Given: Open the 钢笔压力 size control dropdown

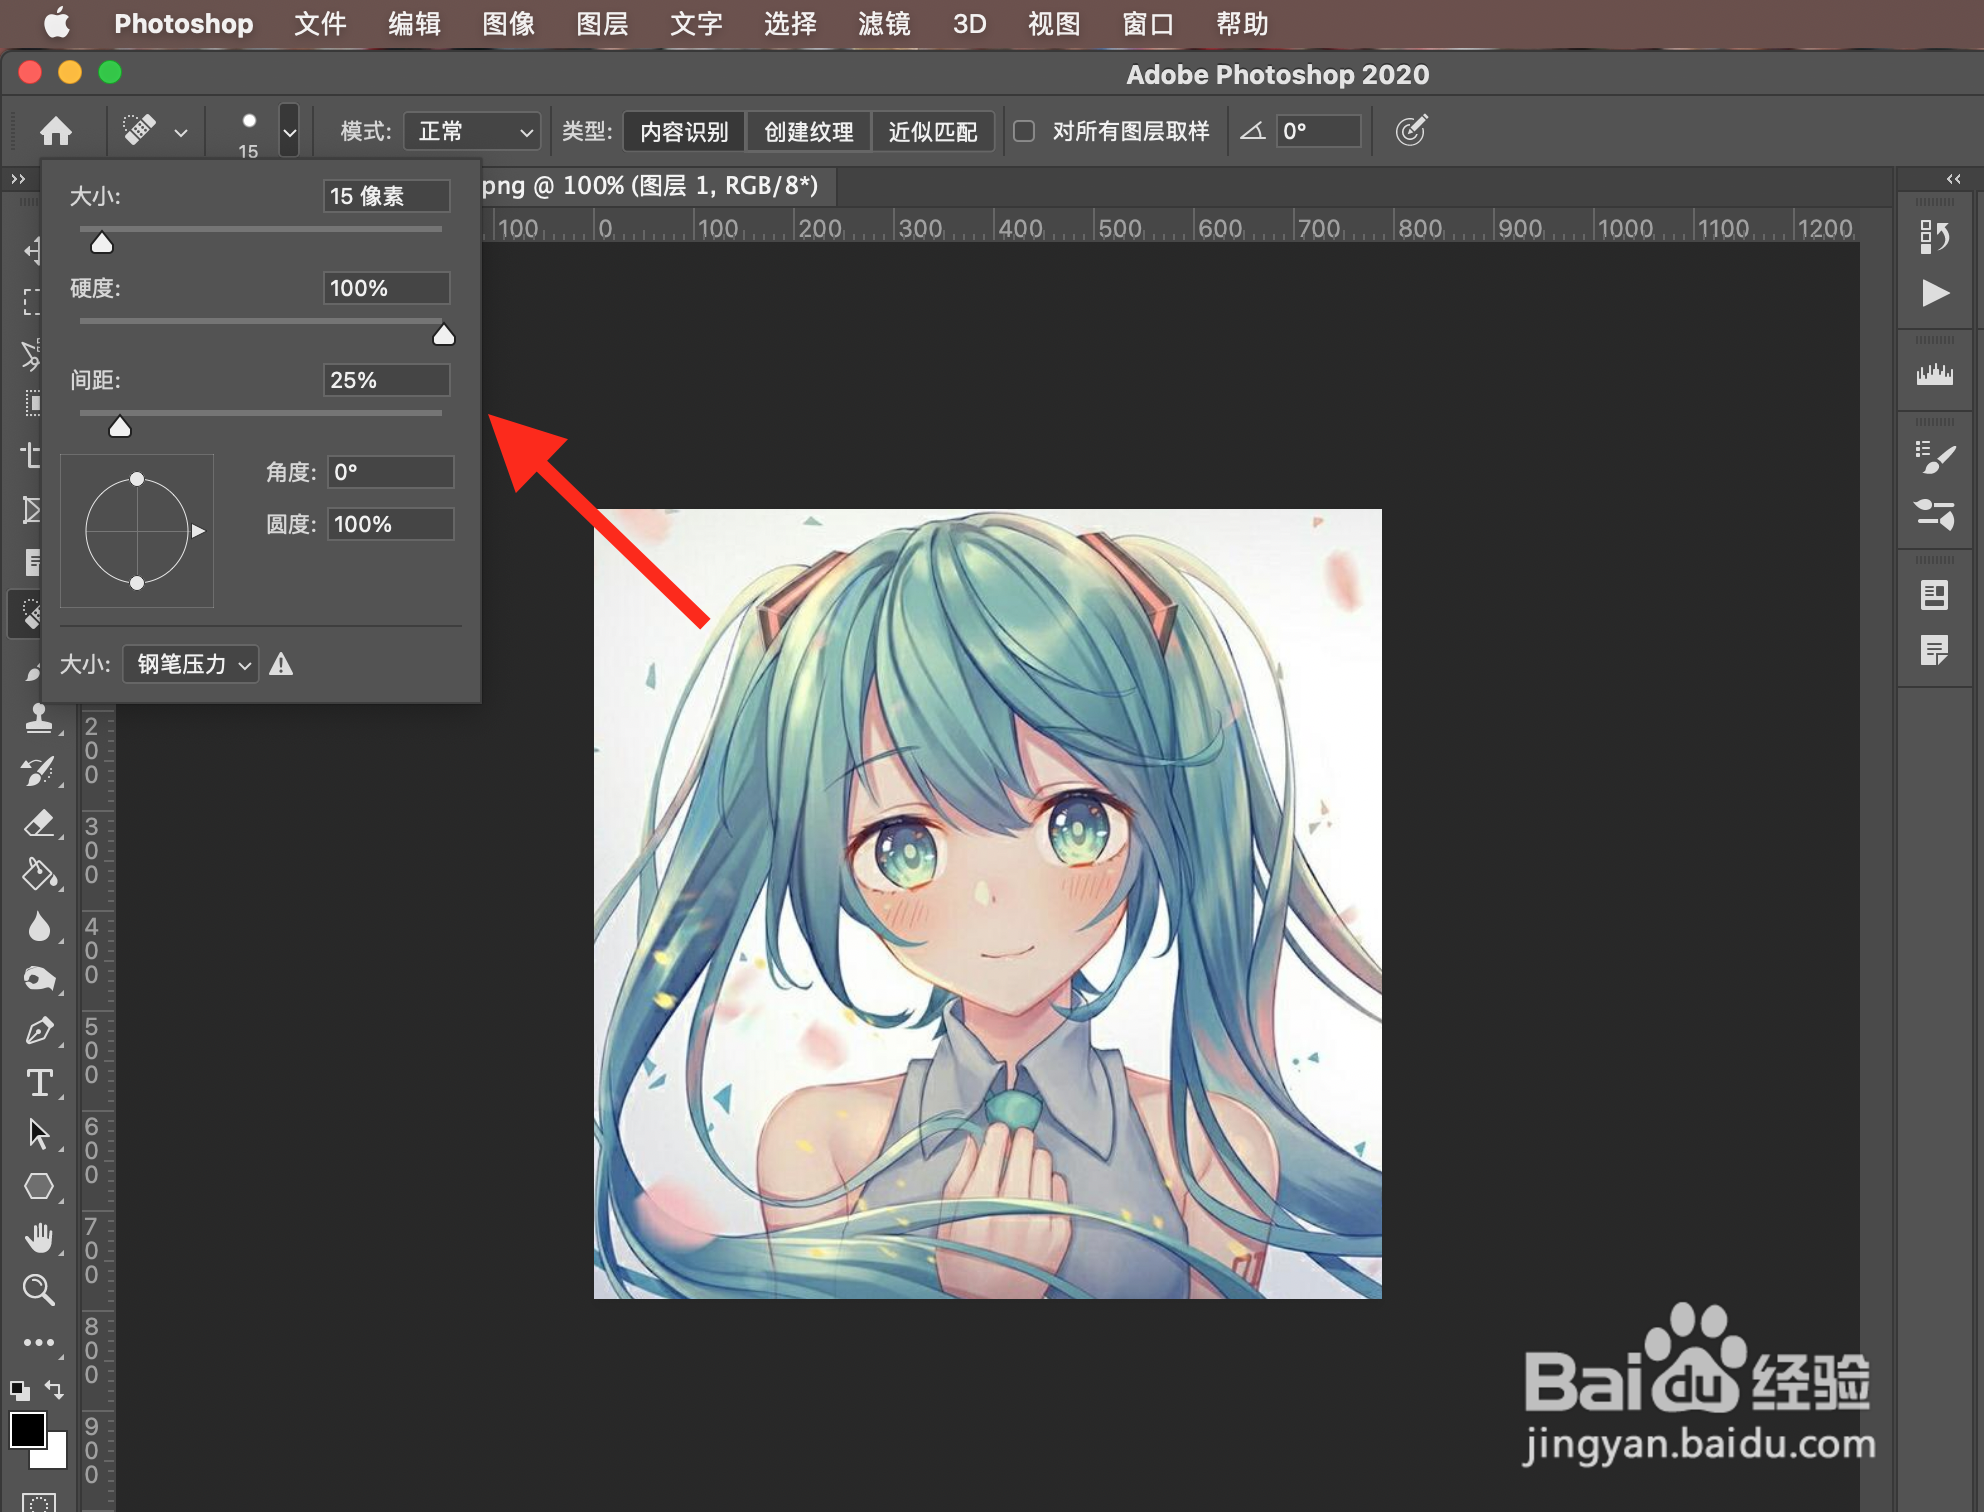Looking at the screenshot, I should coord(190,664).
